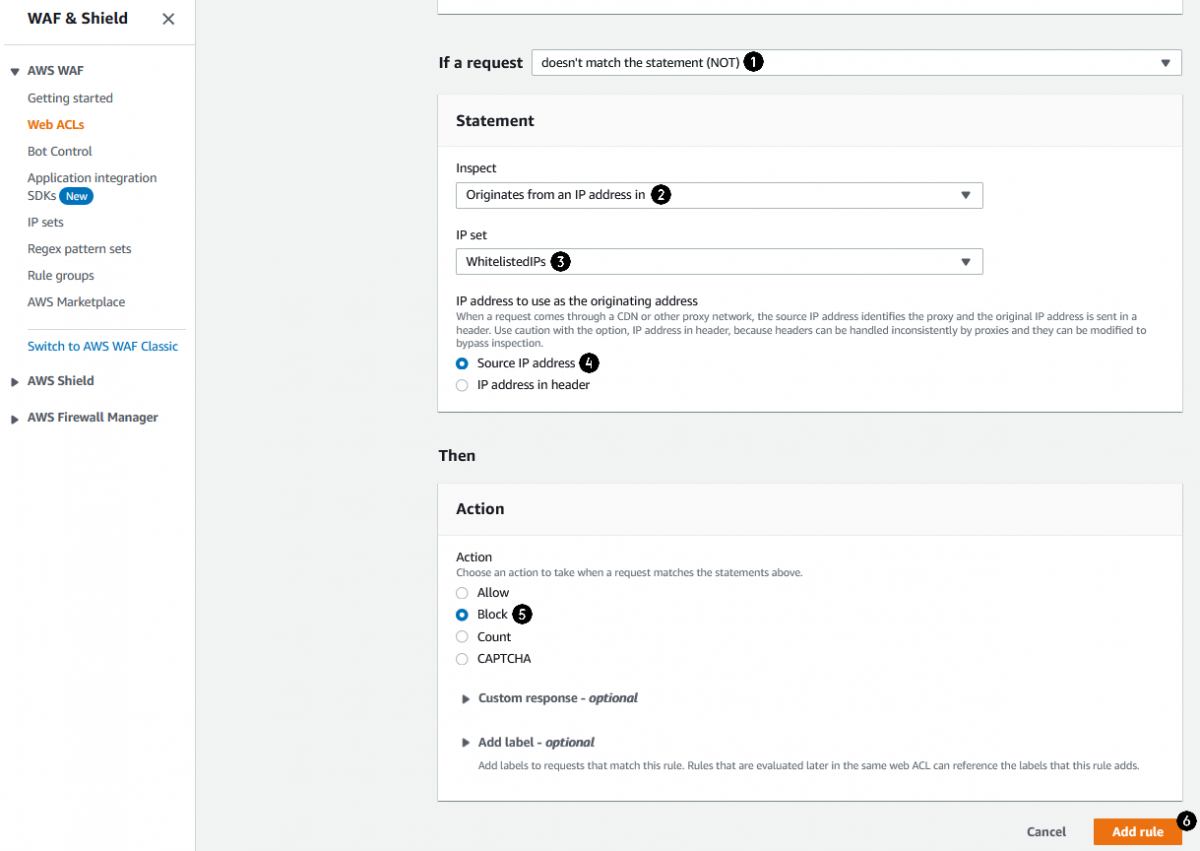The height and width of the screenshot is (851, 1200).
Task: Click the Add rule button
Action: tap(1137, 832)
